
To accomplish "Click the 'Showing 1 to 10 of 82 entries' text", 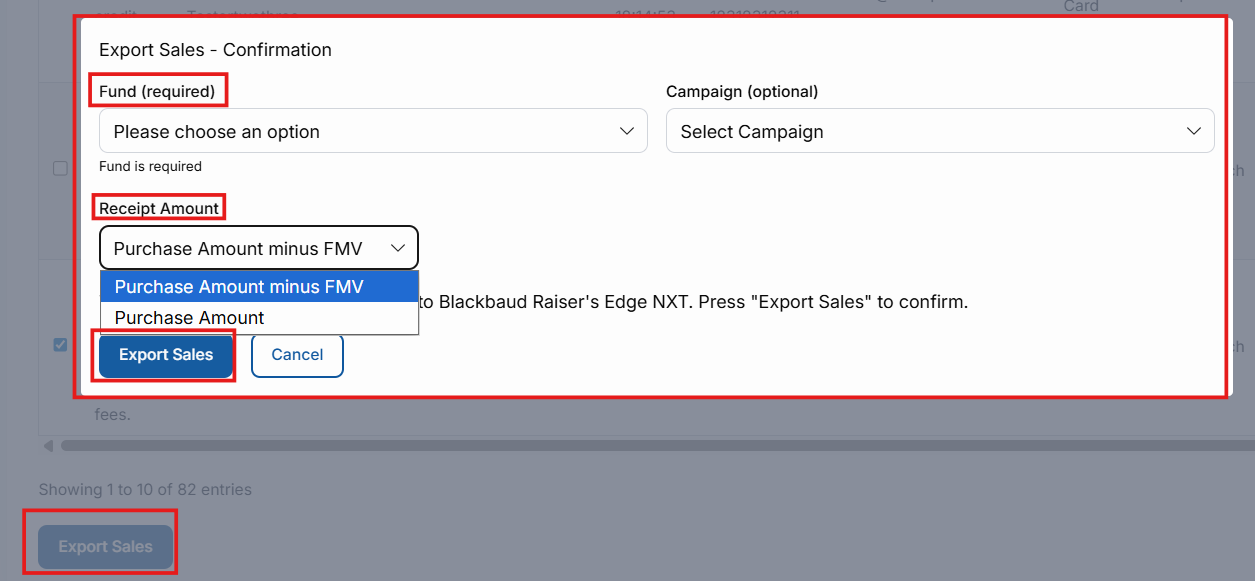I will point(145,490).
